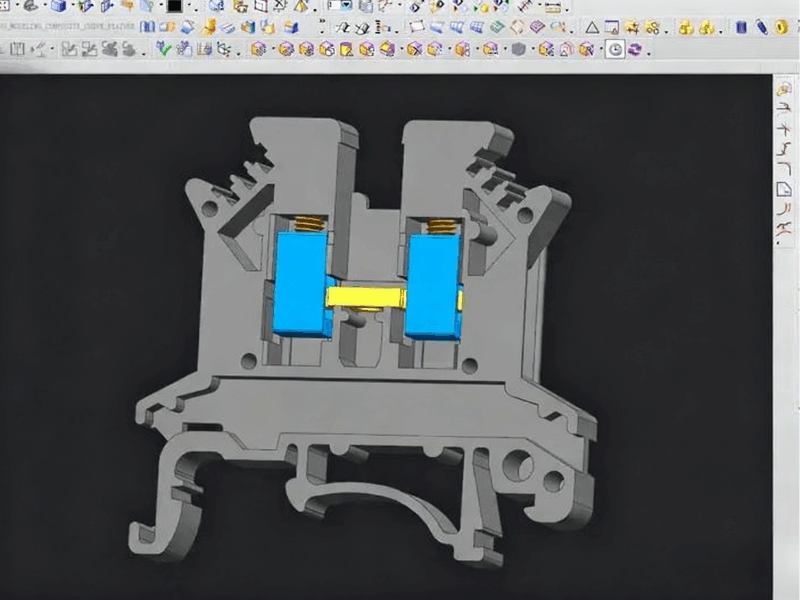The height and width of the screenshot is (600, 800).
Task: Expand the small combo box in the top toolbar
Action: pyautogui.click(x=333, y=6)
